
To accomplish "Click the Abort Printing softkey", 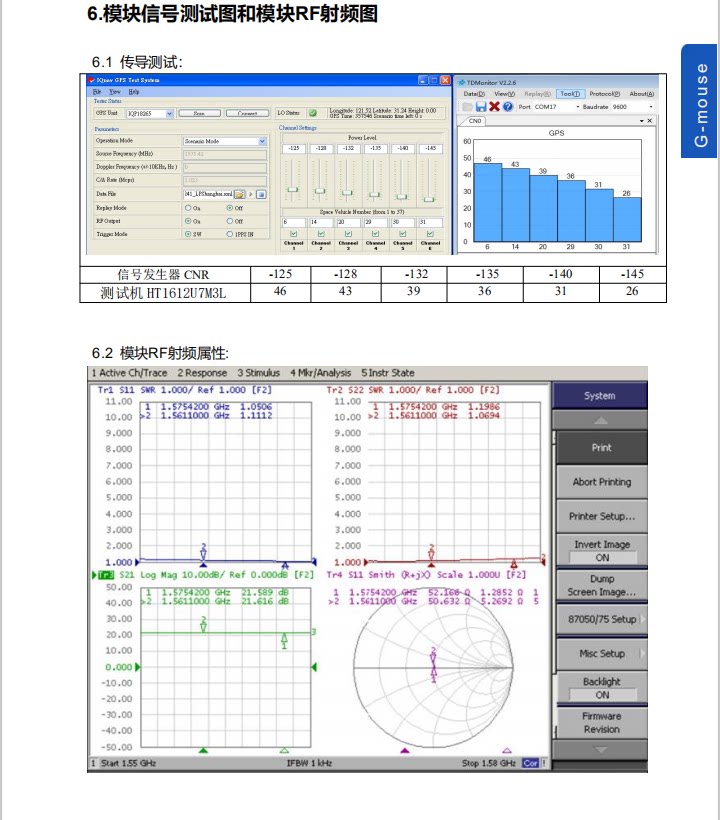I will (x=601, y=482).
